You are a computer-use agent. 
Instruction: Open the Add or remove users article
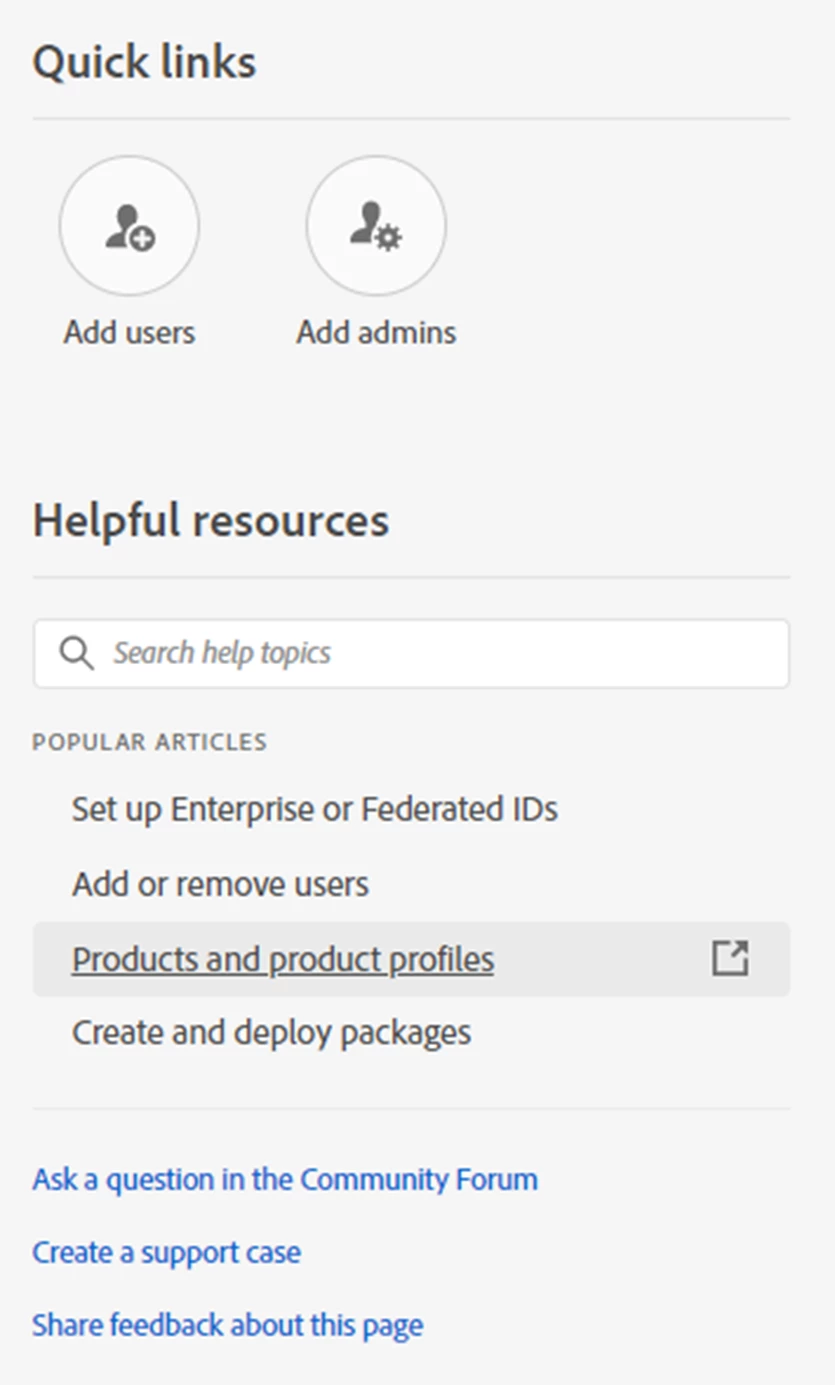pos(220,884)
